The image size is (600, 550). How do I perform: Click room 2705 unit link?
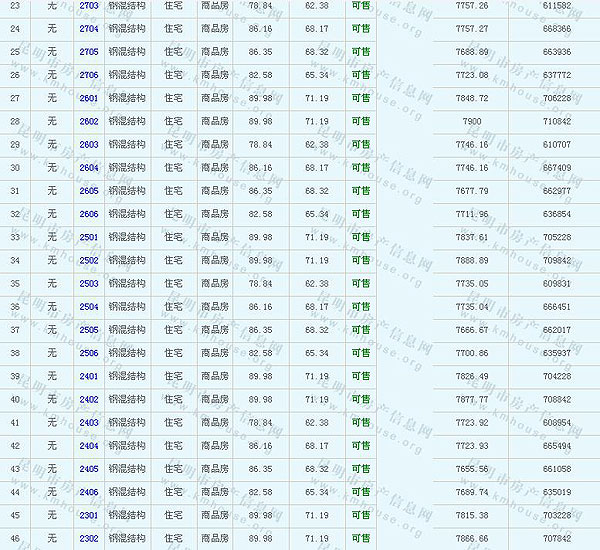click(x=88, y=52)
